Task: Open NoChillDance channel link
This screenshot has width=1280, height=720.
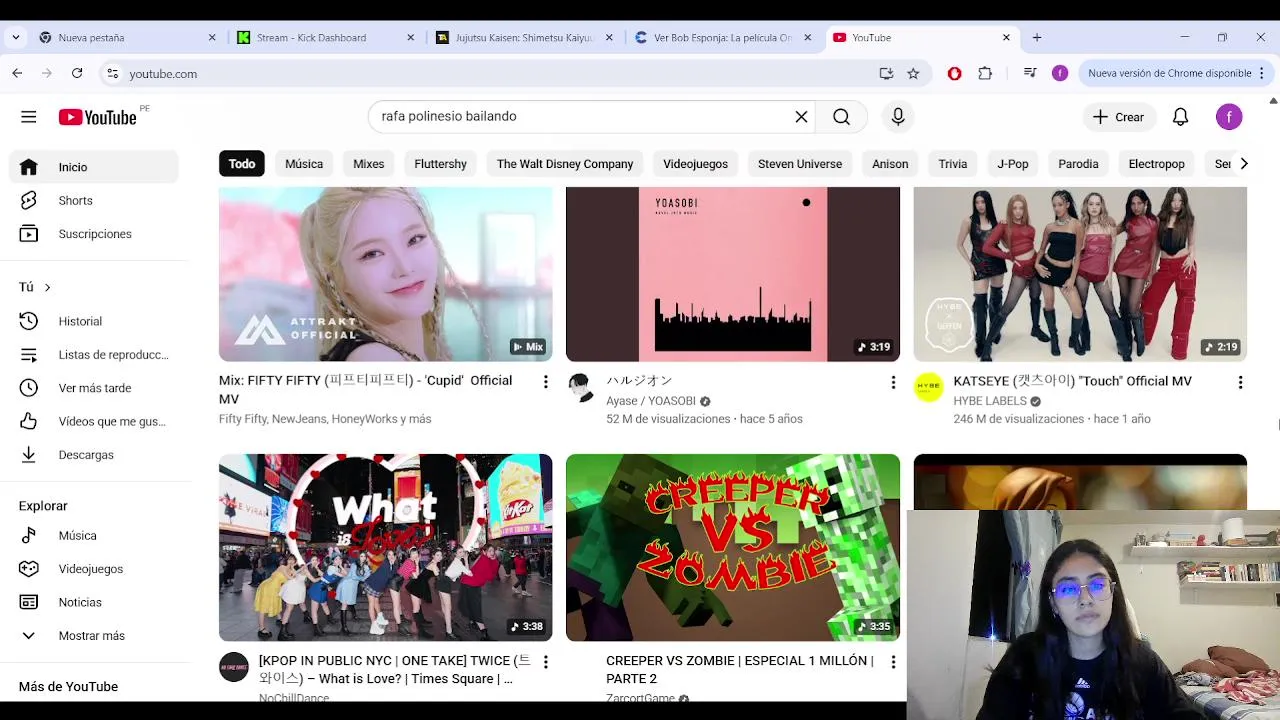Action: point(294,698)
